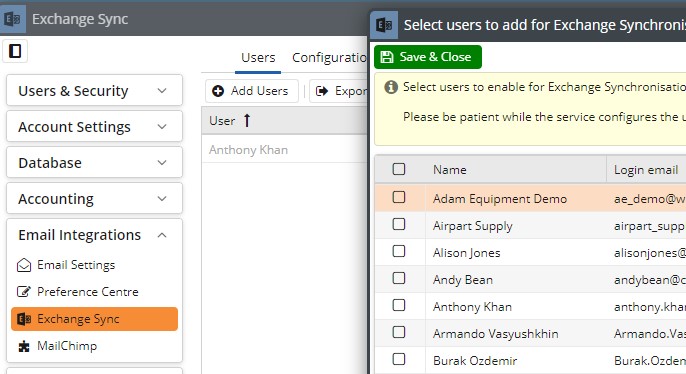
Task: Toggle the select-all checkbox in header
Action: [399, 169]
